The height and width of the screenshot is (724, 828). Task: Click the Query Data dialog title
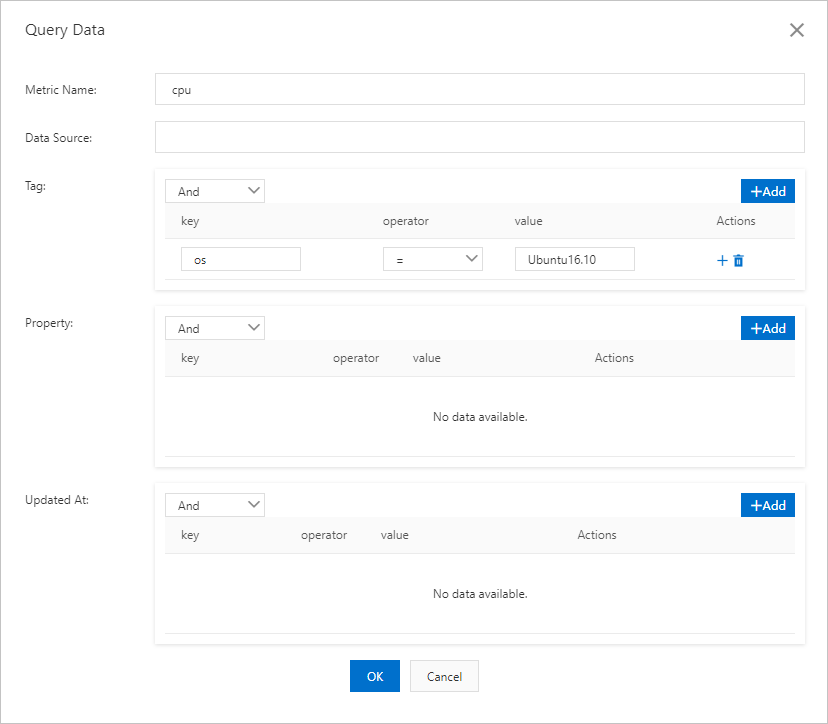pyautogui.click(x=65, y=30)
